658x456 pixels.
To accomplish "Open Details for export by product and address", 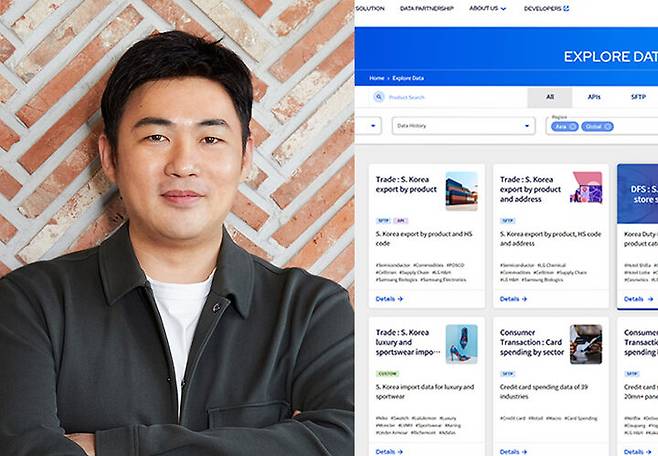I will click(513, 299).
